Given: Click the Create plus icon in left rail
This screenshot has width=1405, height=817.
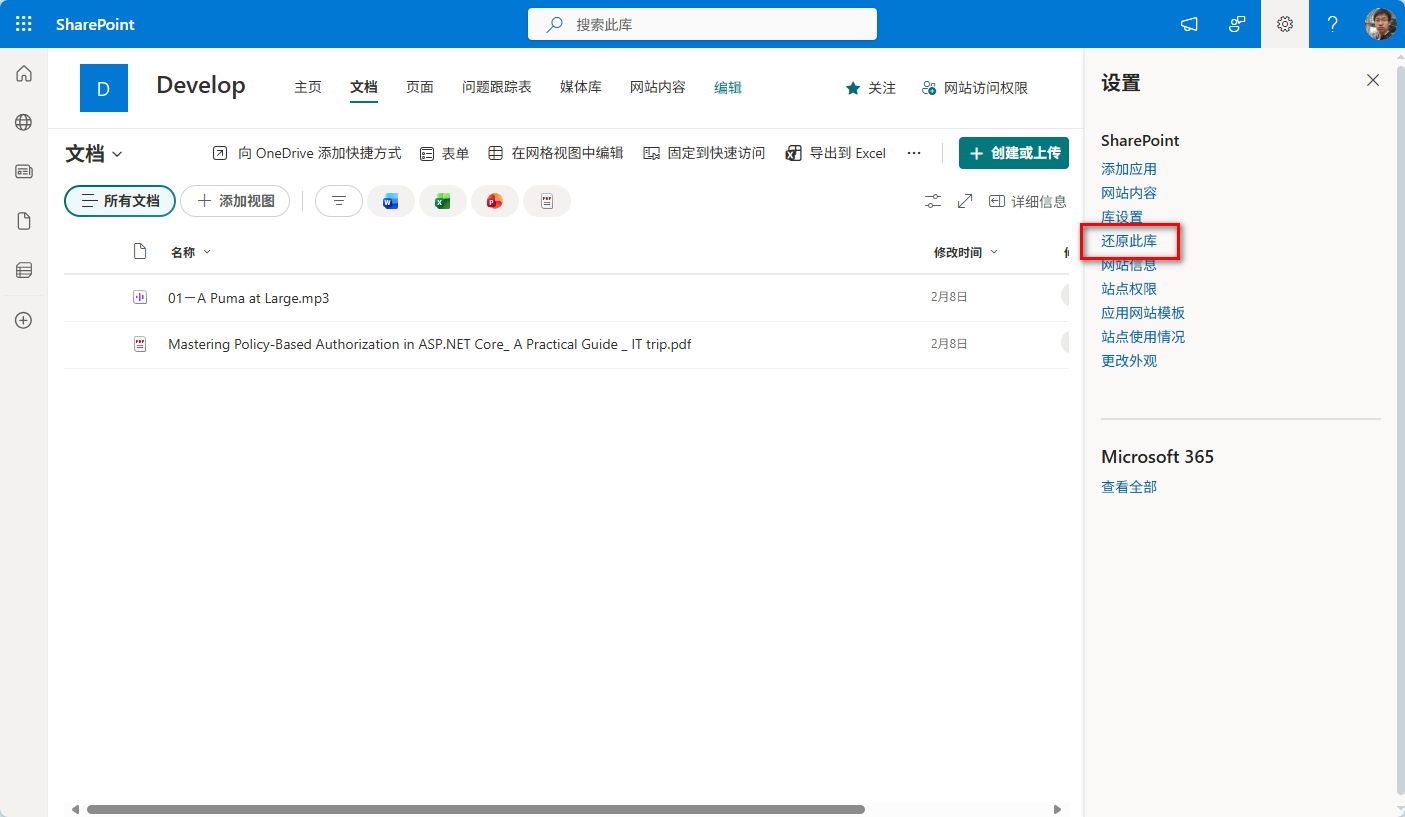Looking at the screenshot, I should 24,320.
